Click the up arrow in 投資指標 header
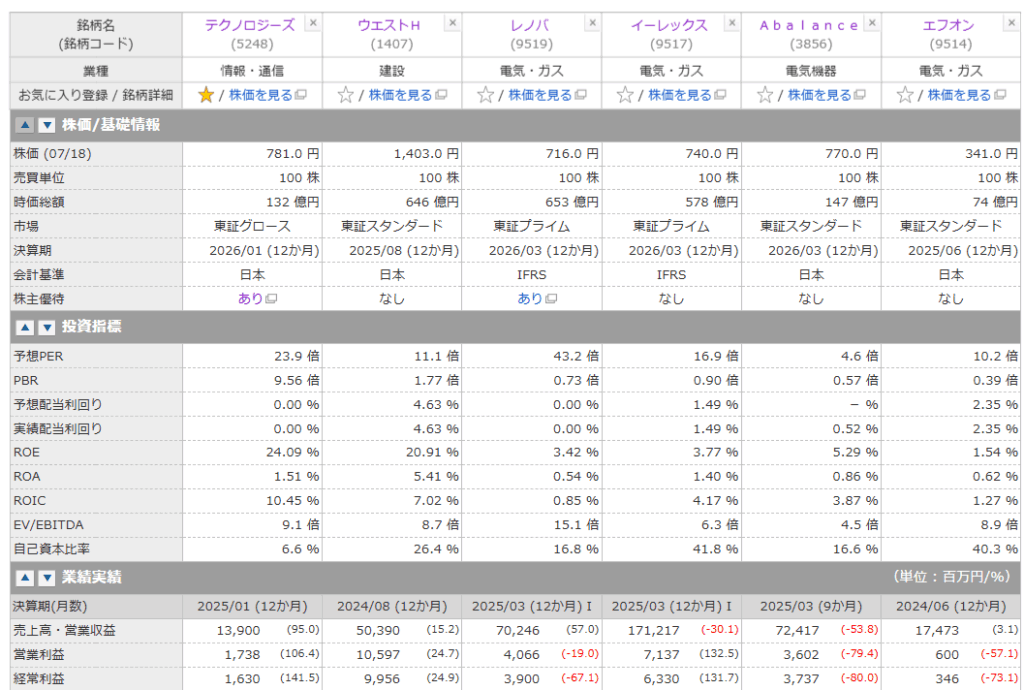Screen dimensions: 1024x690 pos(25,327)
